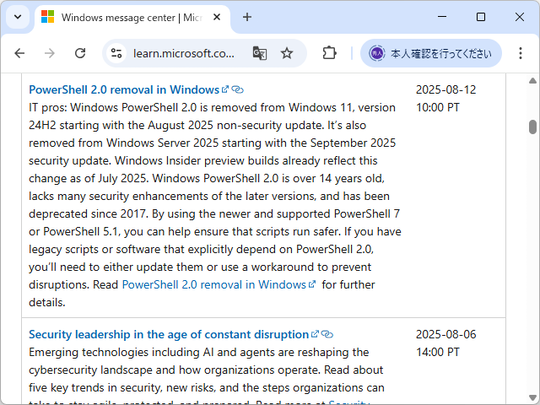
Task: Copy link icon beside PowerShell 2.0 removal title
Action: (238, 90)
